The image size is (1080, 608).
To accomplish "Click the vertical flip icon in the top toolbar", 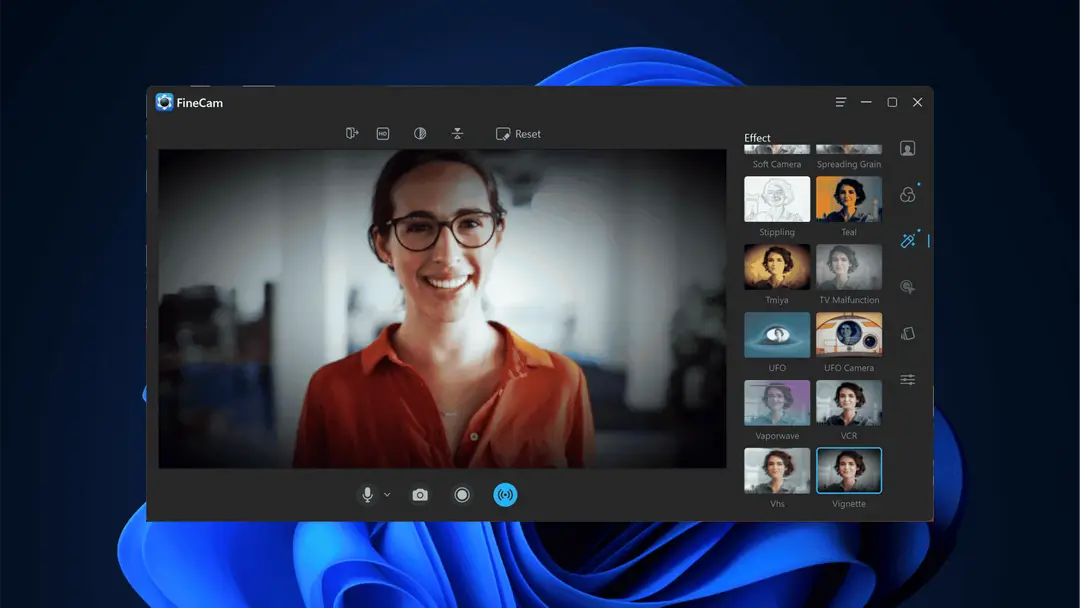I will coord(457,134).
